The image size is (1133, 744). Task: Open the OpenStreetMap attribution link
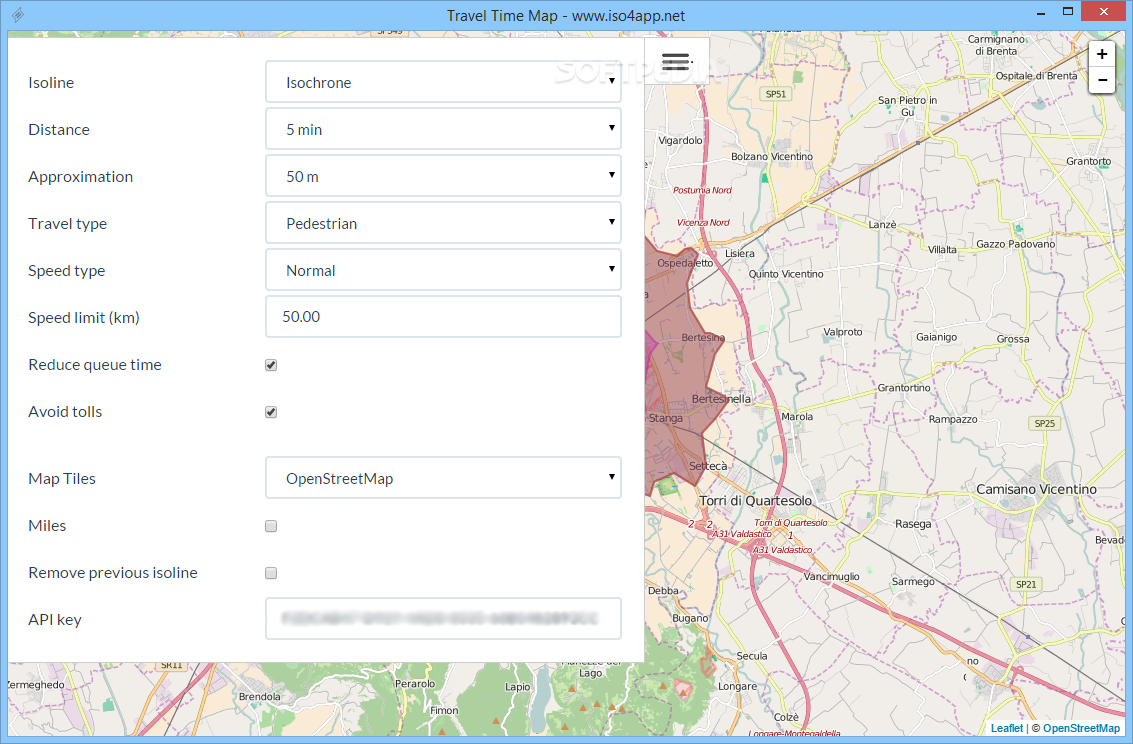1081,728
